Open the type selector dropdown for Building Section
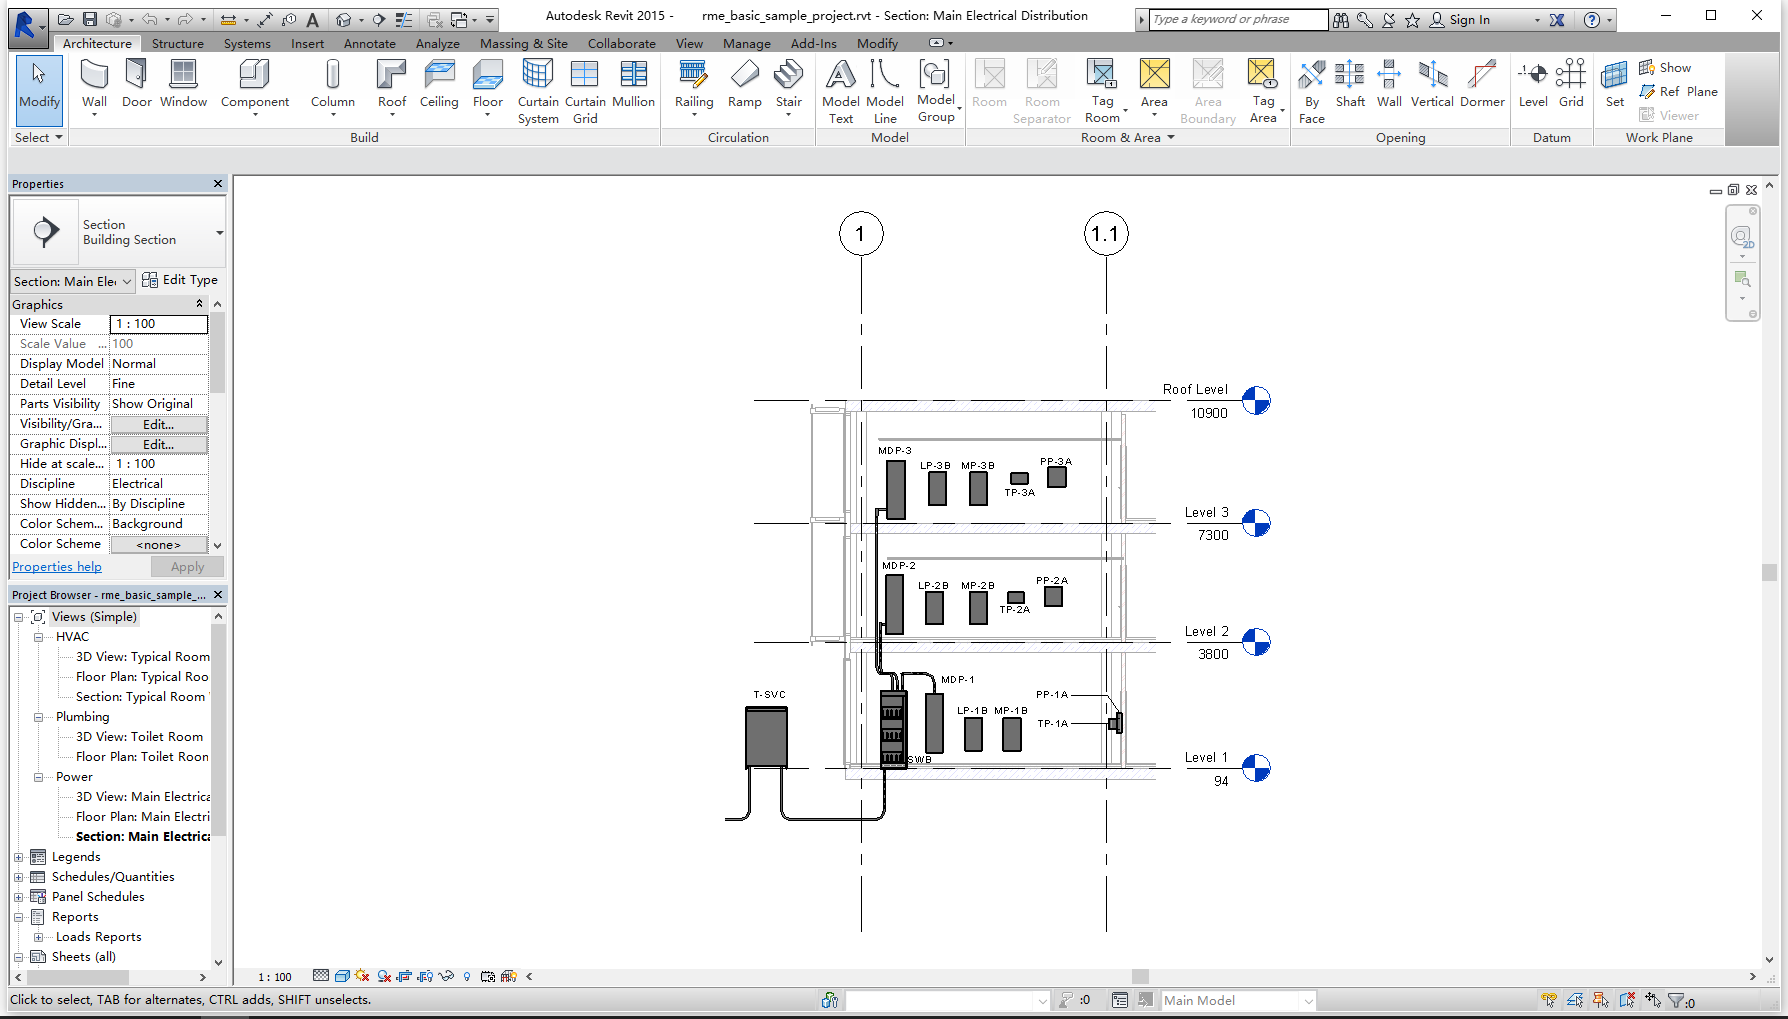Viewport: 1788px width, 1019px height. click(219, 232)
